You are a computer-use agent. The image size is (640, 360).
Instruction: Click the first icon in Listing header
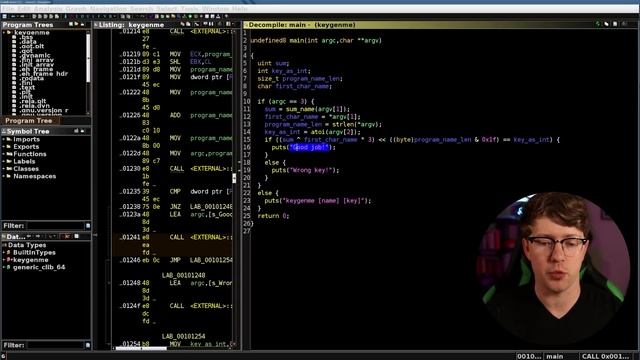(182, 24)
